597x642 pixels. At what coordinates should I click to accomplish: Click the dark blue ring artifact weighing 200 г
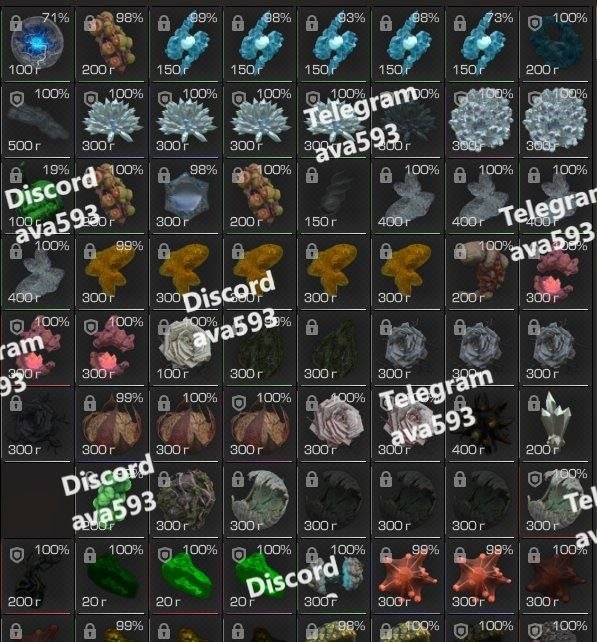(x=554, y=44)
